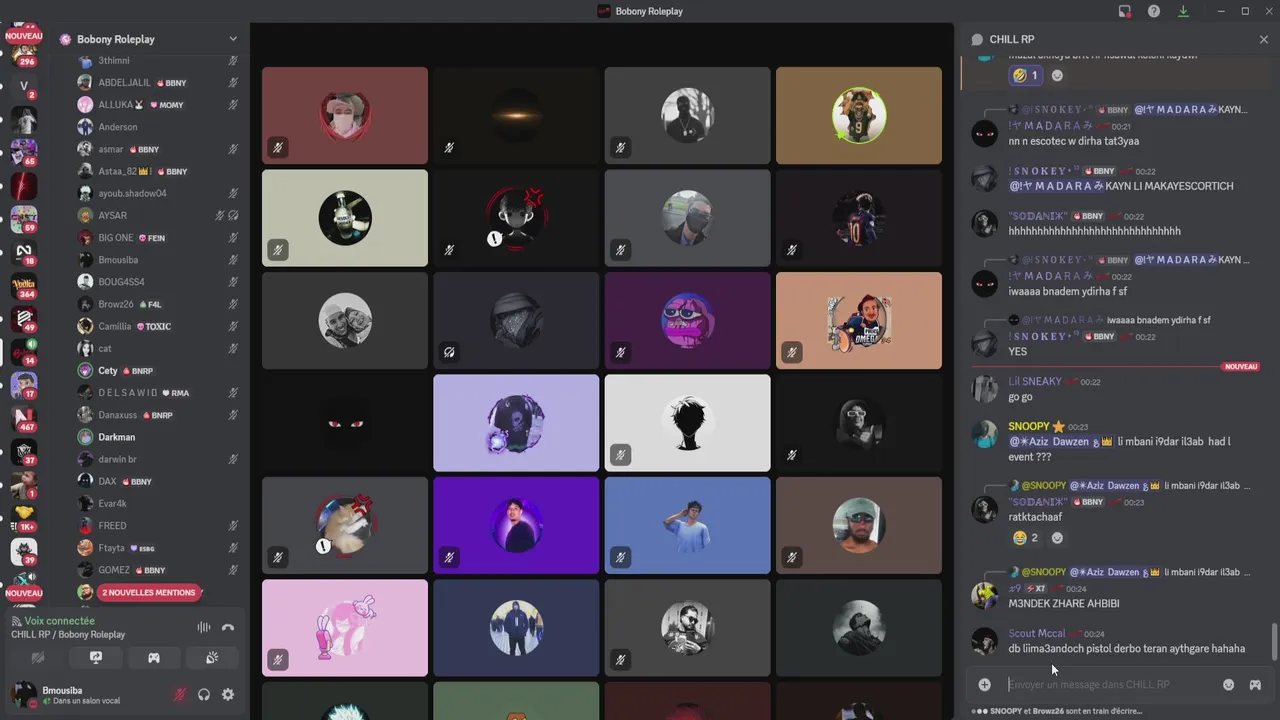
Task: Open server icon with 18 badge
Action: [x=24, y=252]
